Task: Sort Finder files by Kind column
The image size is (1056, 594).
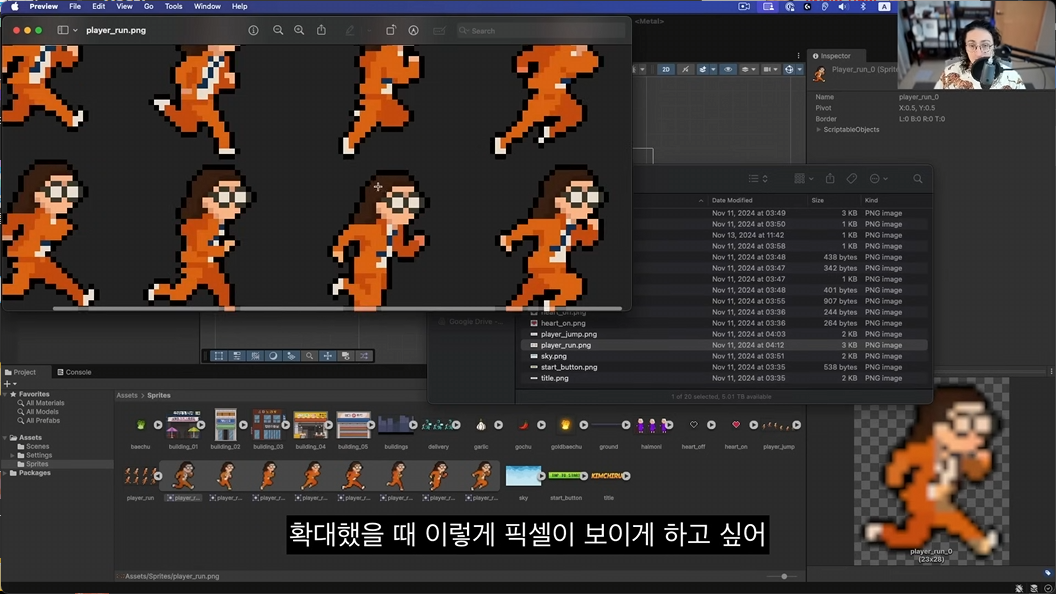Action: pyautogui.click(x=871, y=200)
